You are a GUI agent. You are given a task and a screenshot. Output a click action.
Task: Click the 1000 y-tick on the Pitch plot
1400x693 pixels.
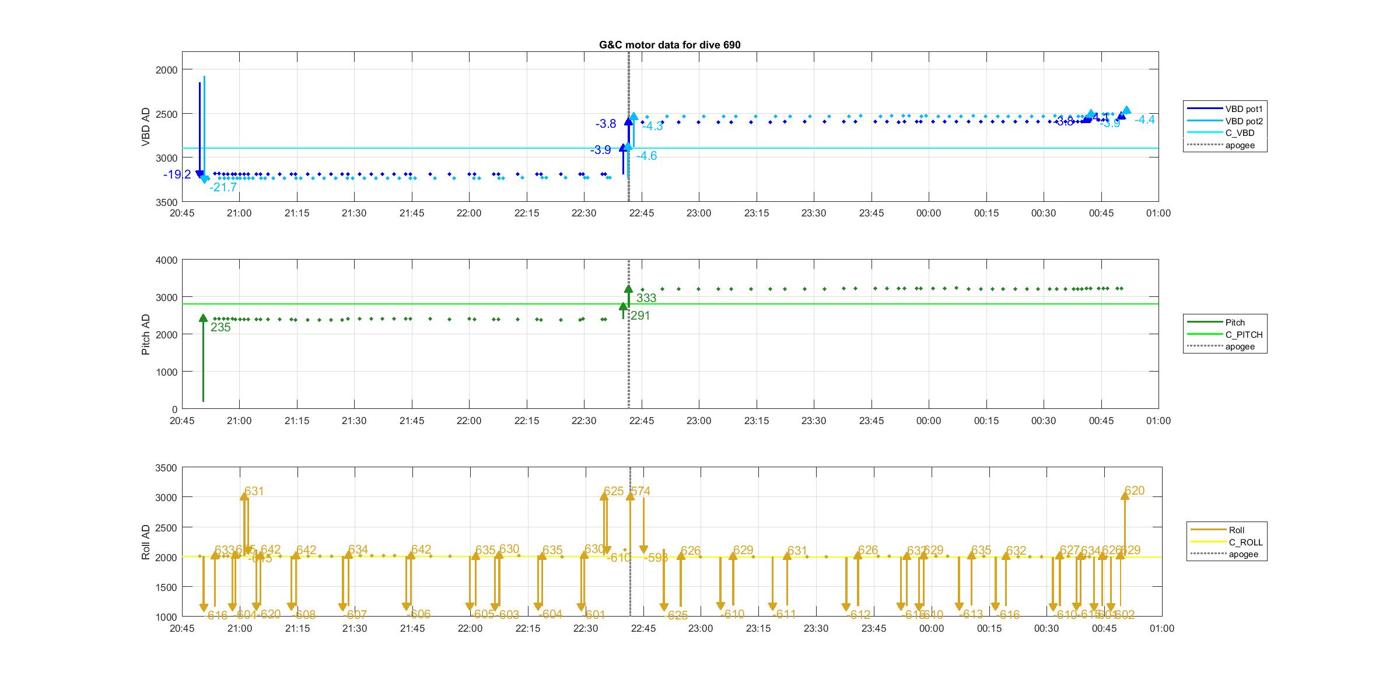(x=165, y=372)
